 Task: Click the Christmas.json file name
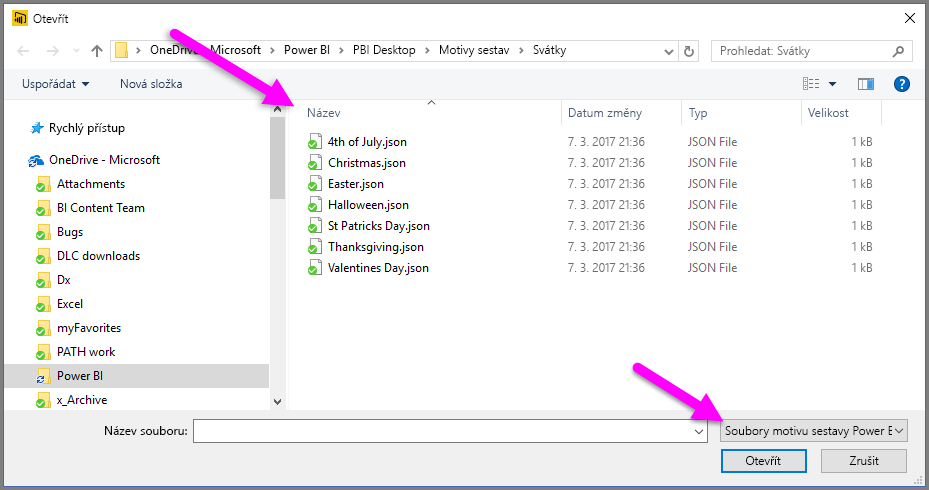coord(367,162)
